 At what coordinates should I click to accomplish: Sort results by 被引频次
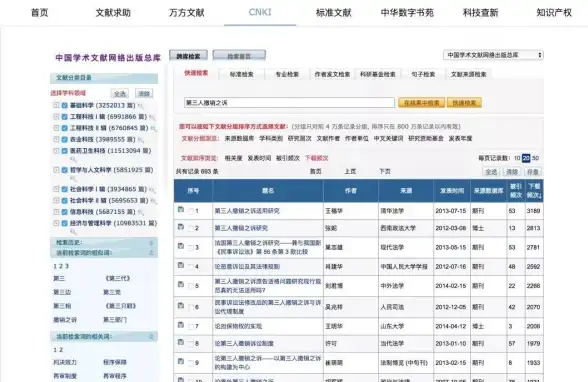point(288,158)
